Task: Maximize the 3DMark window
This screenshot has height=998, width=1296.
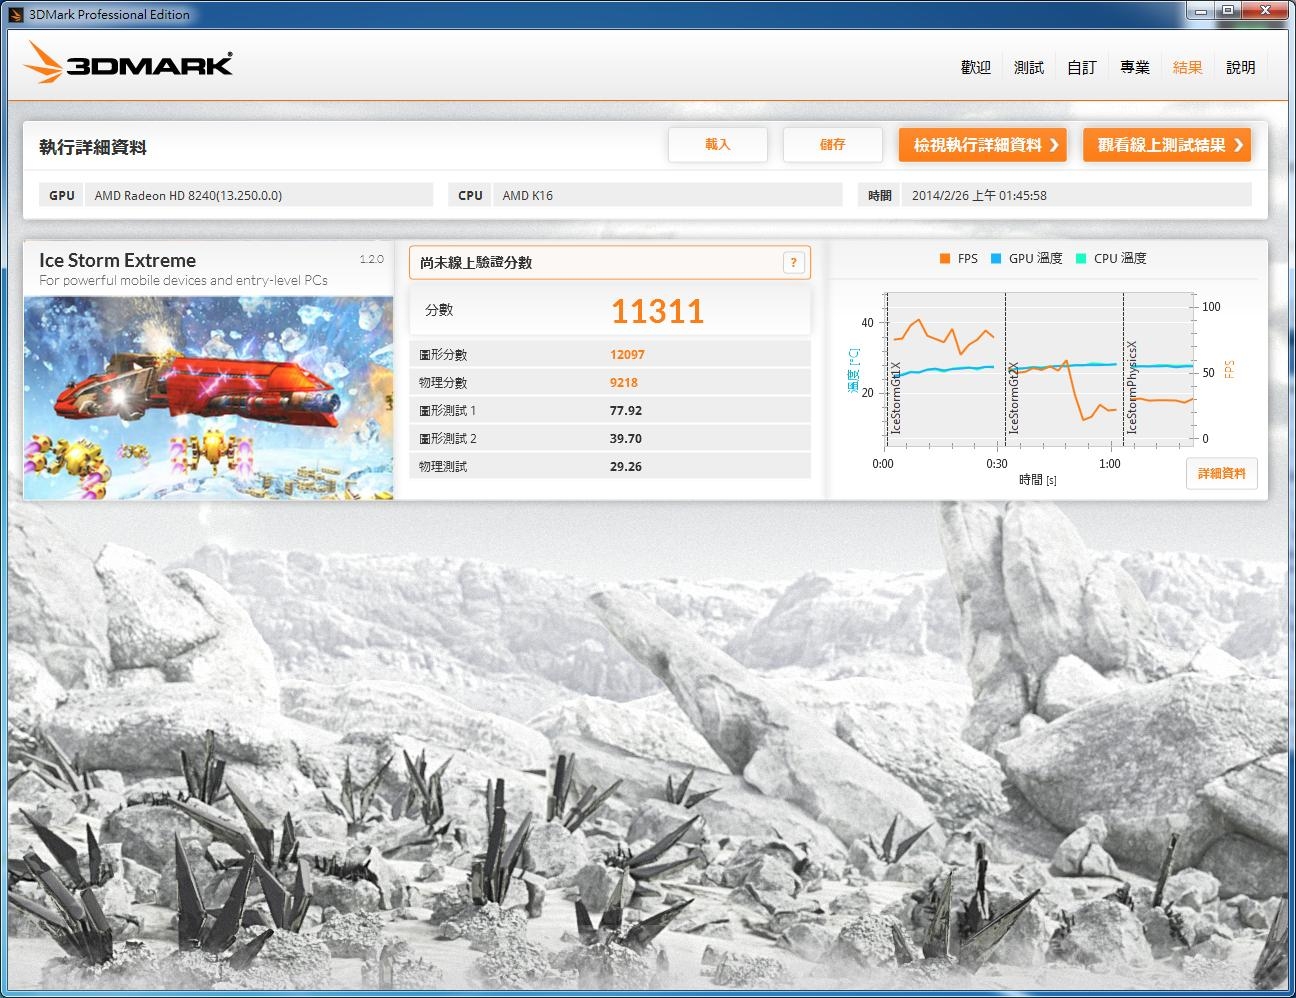Action: click(x=1228, y=11)
